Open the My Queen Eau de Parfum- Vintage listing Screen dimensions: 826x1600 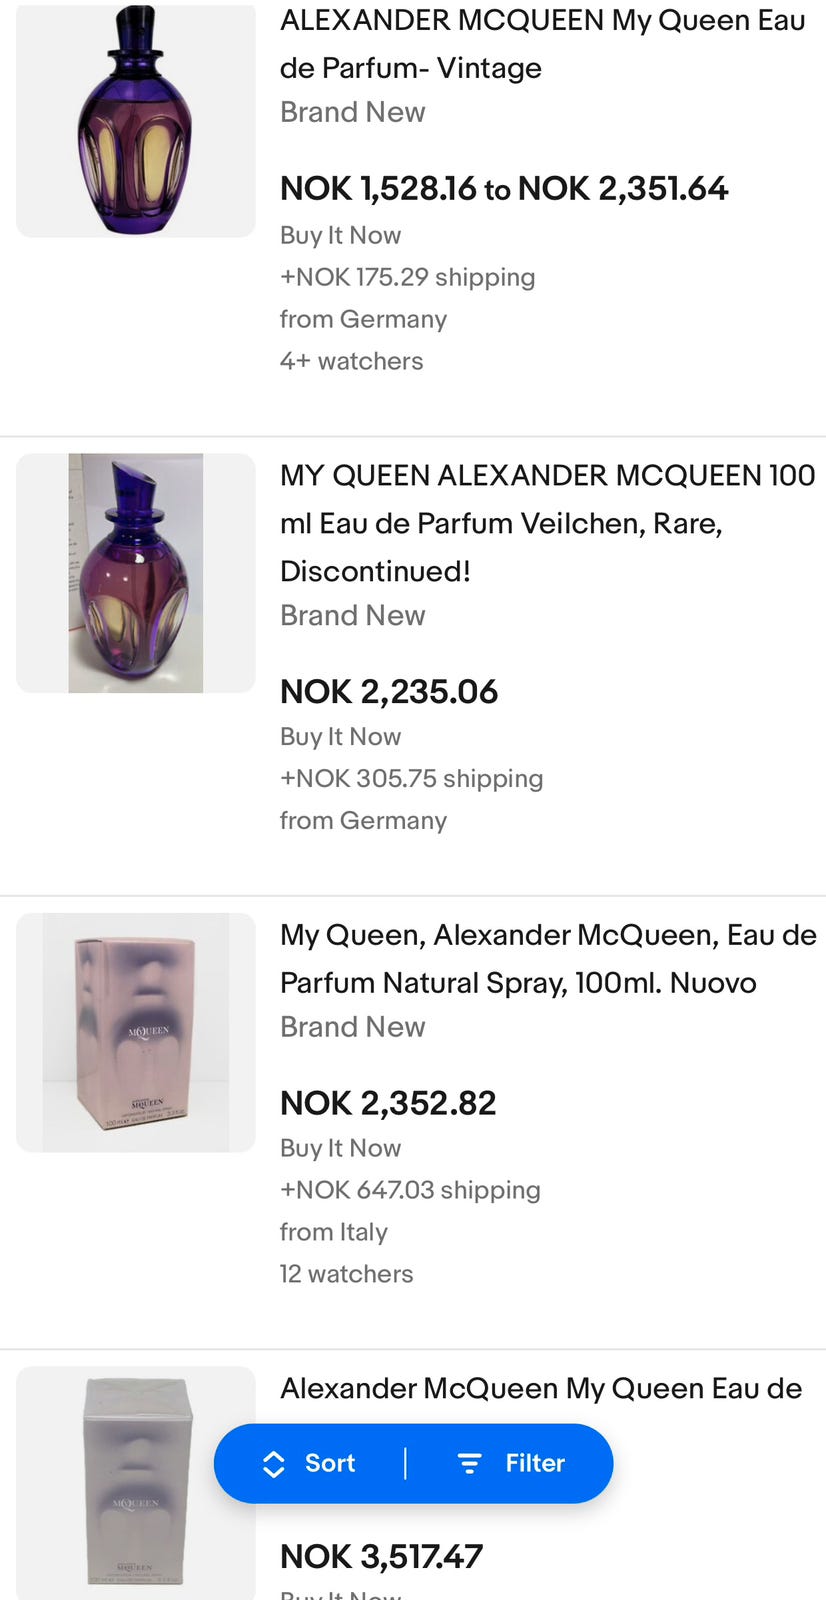(543, 44)
